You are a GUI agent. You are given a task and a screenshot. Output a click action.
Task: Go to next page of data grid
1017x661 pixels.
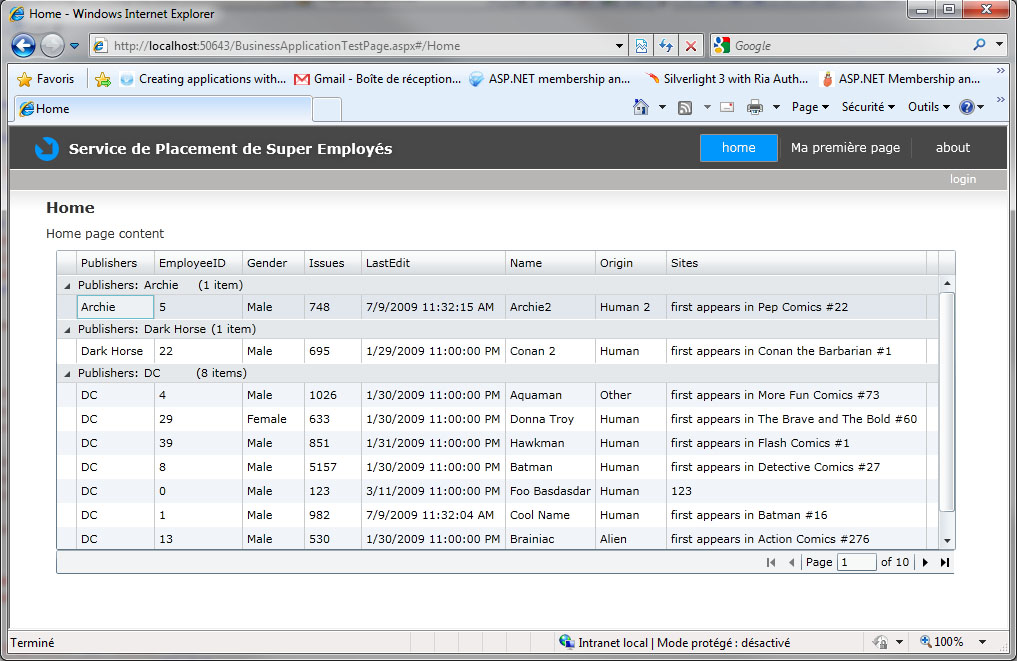925,563
